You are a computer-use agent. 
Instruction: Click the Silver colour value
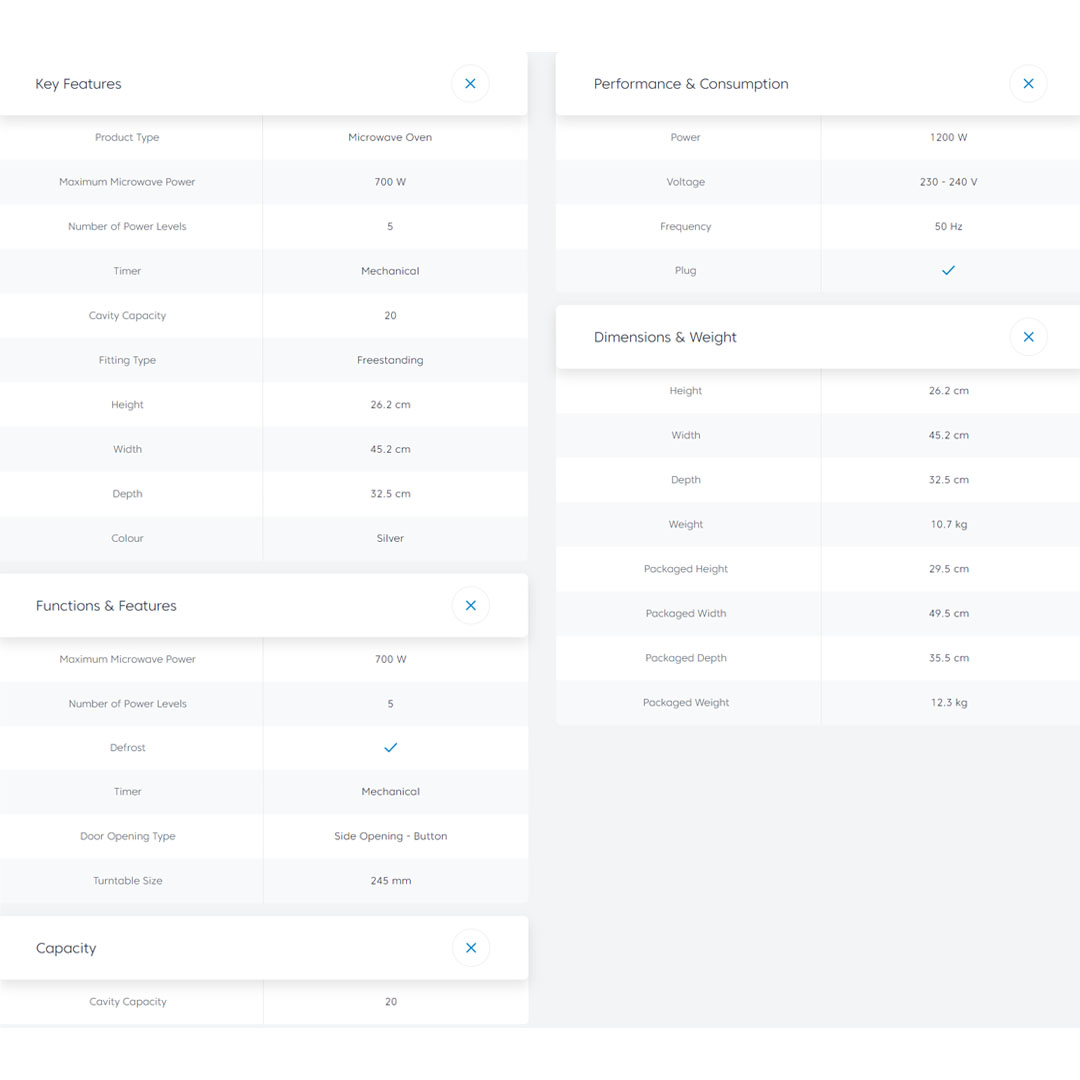(390, 538)
